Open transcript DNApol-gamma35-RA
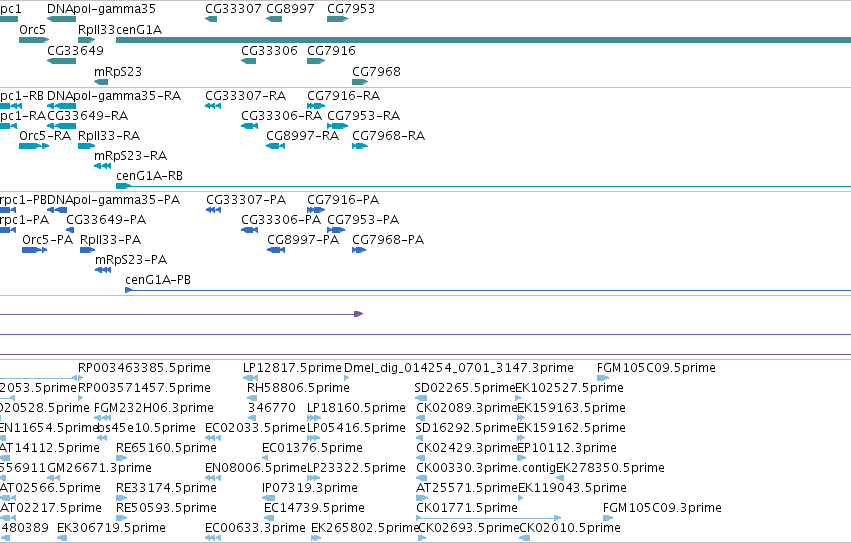Viewport: 851px width, 543px height. click(x=114, y=96)
